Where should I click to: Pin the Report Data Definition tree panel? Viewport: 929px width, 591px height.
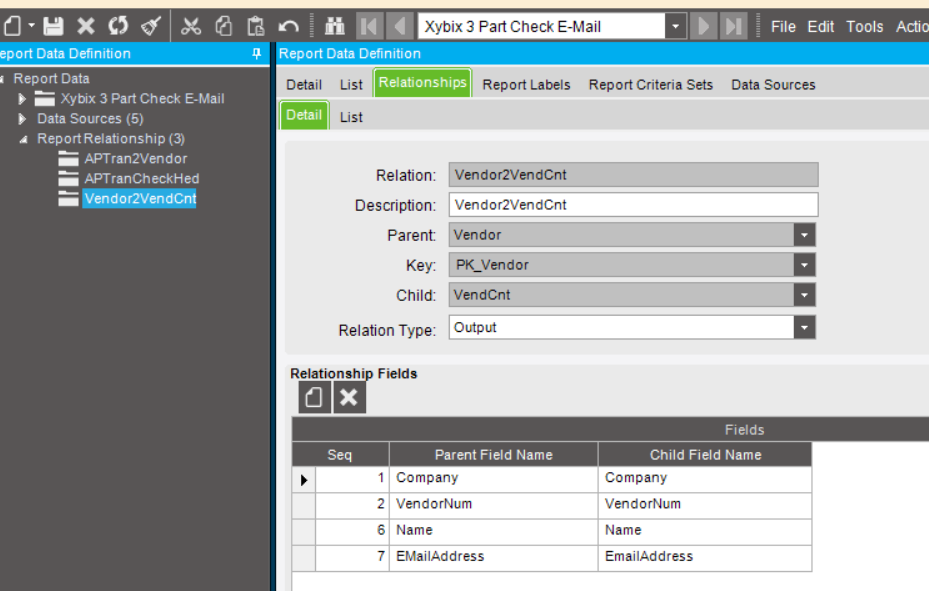point(257,53)
